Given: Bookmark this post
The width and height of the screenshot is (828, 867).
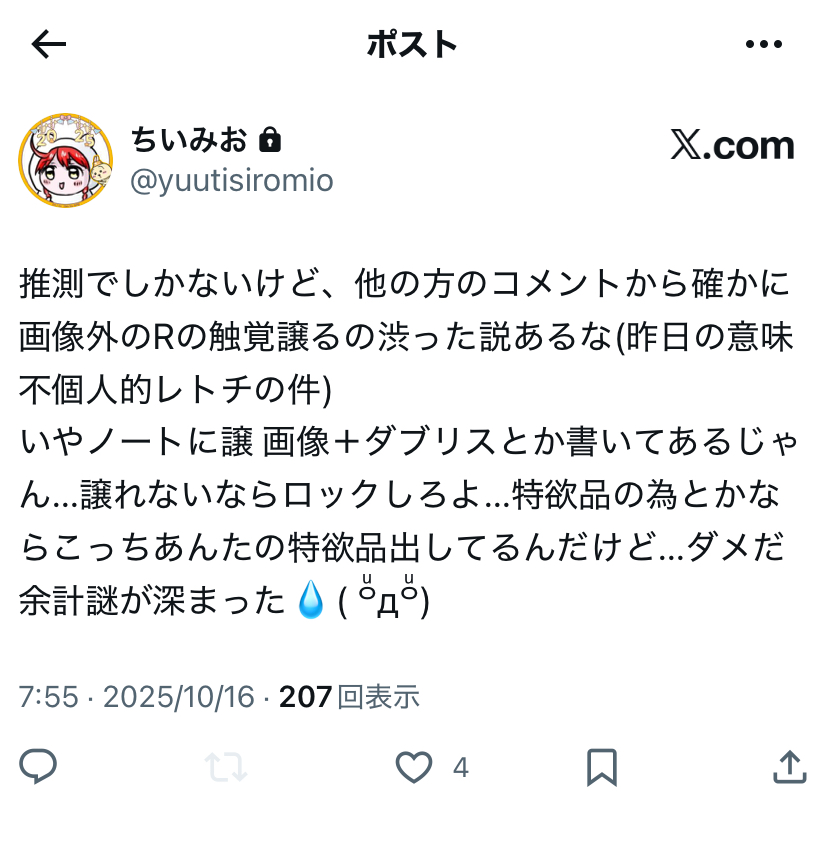Looking at the screenshot, I should [x=602, y=767].
